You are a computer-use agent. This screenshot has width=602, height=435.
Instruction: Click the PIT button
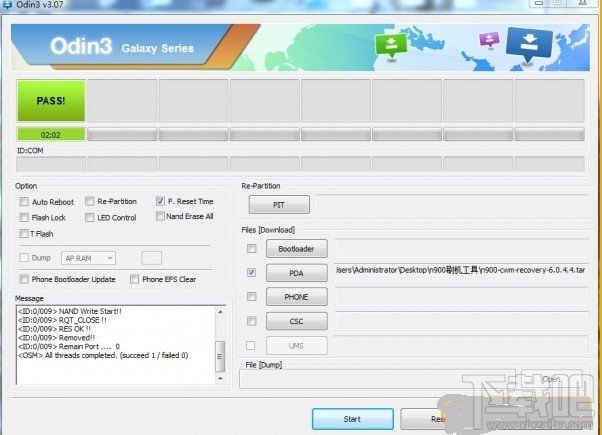(x=279, y=205)
